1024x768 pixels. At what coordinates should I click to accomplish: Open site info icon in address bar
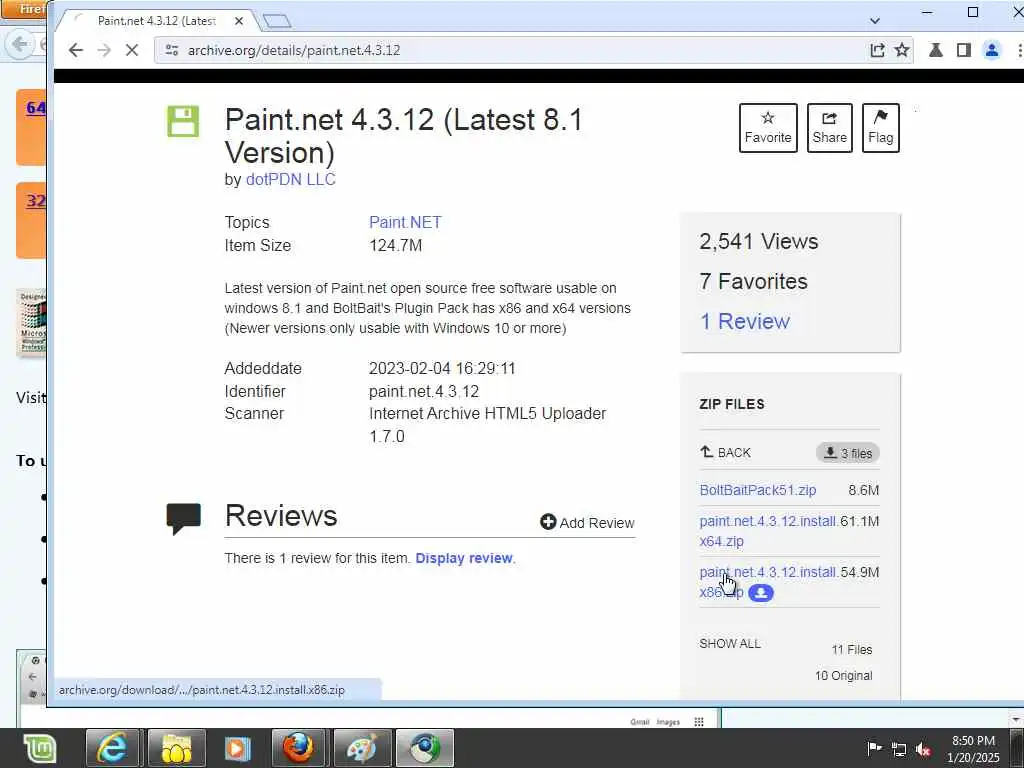pos(172,50)
